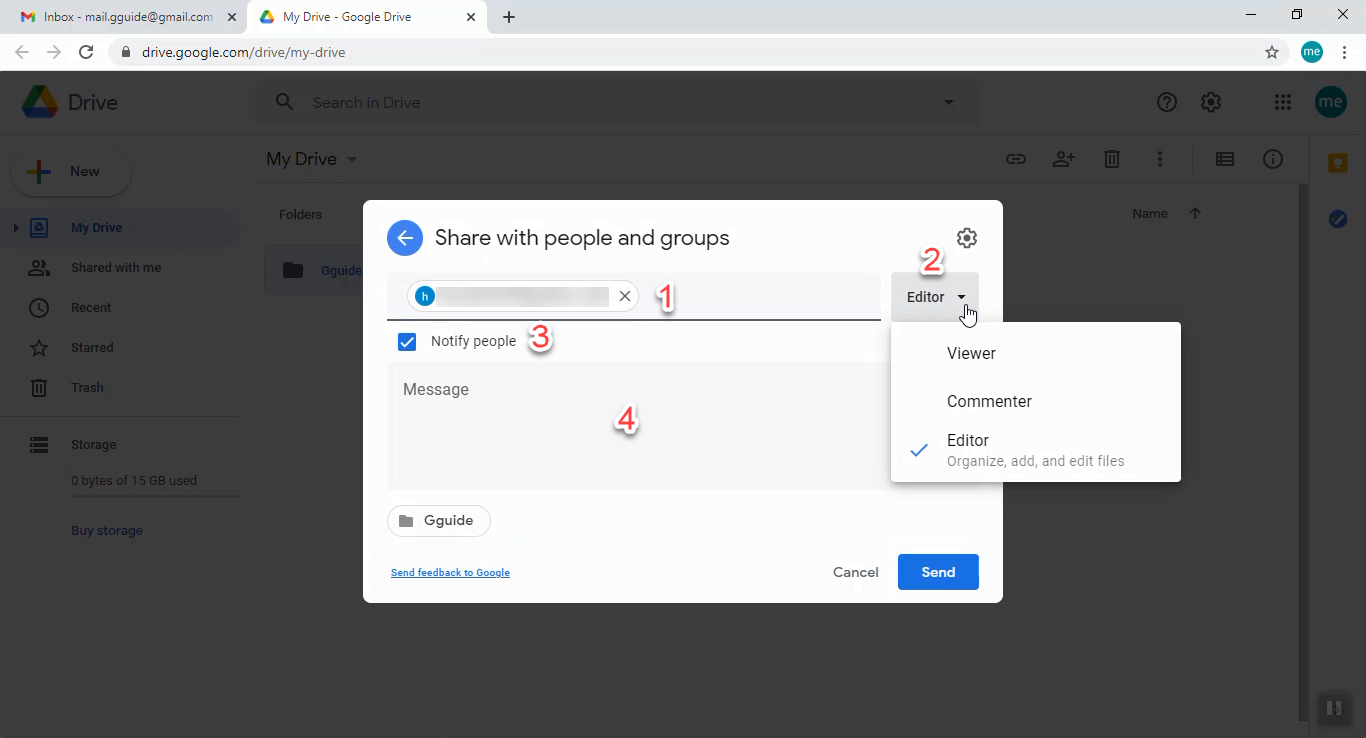Open link-sharing settings gear in dialog
Image resolution: width=1366 pixels, height=738 pixels.
point(966,238)
